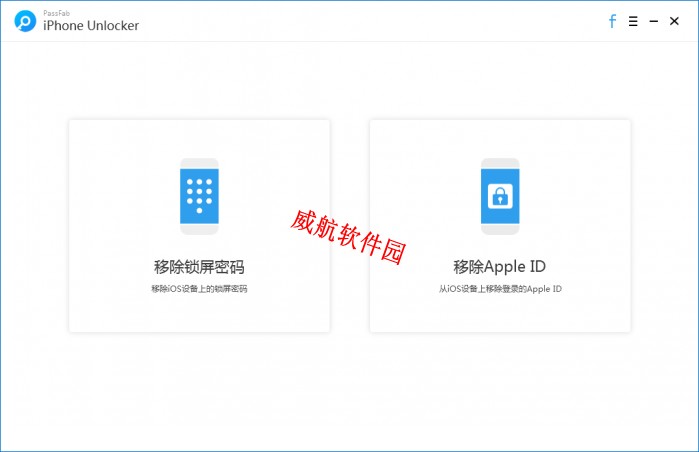The width and height of the screenshot is (699, 452).
Task: Minimize the iPhone Unlocker window
Action: click(x=653, y=21)
